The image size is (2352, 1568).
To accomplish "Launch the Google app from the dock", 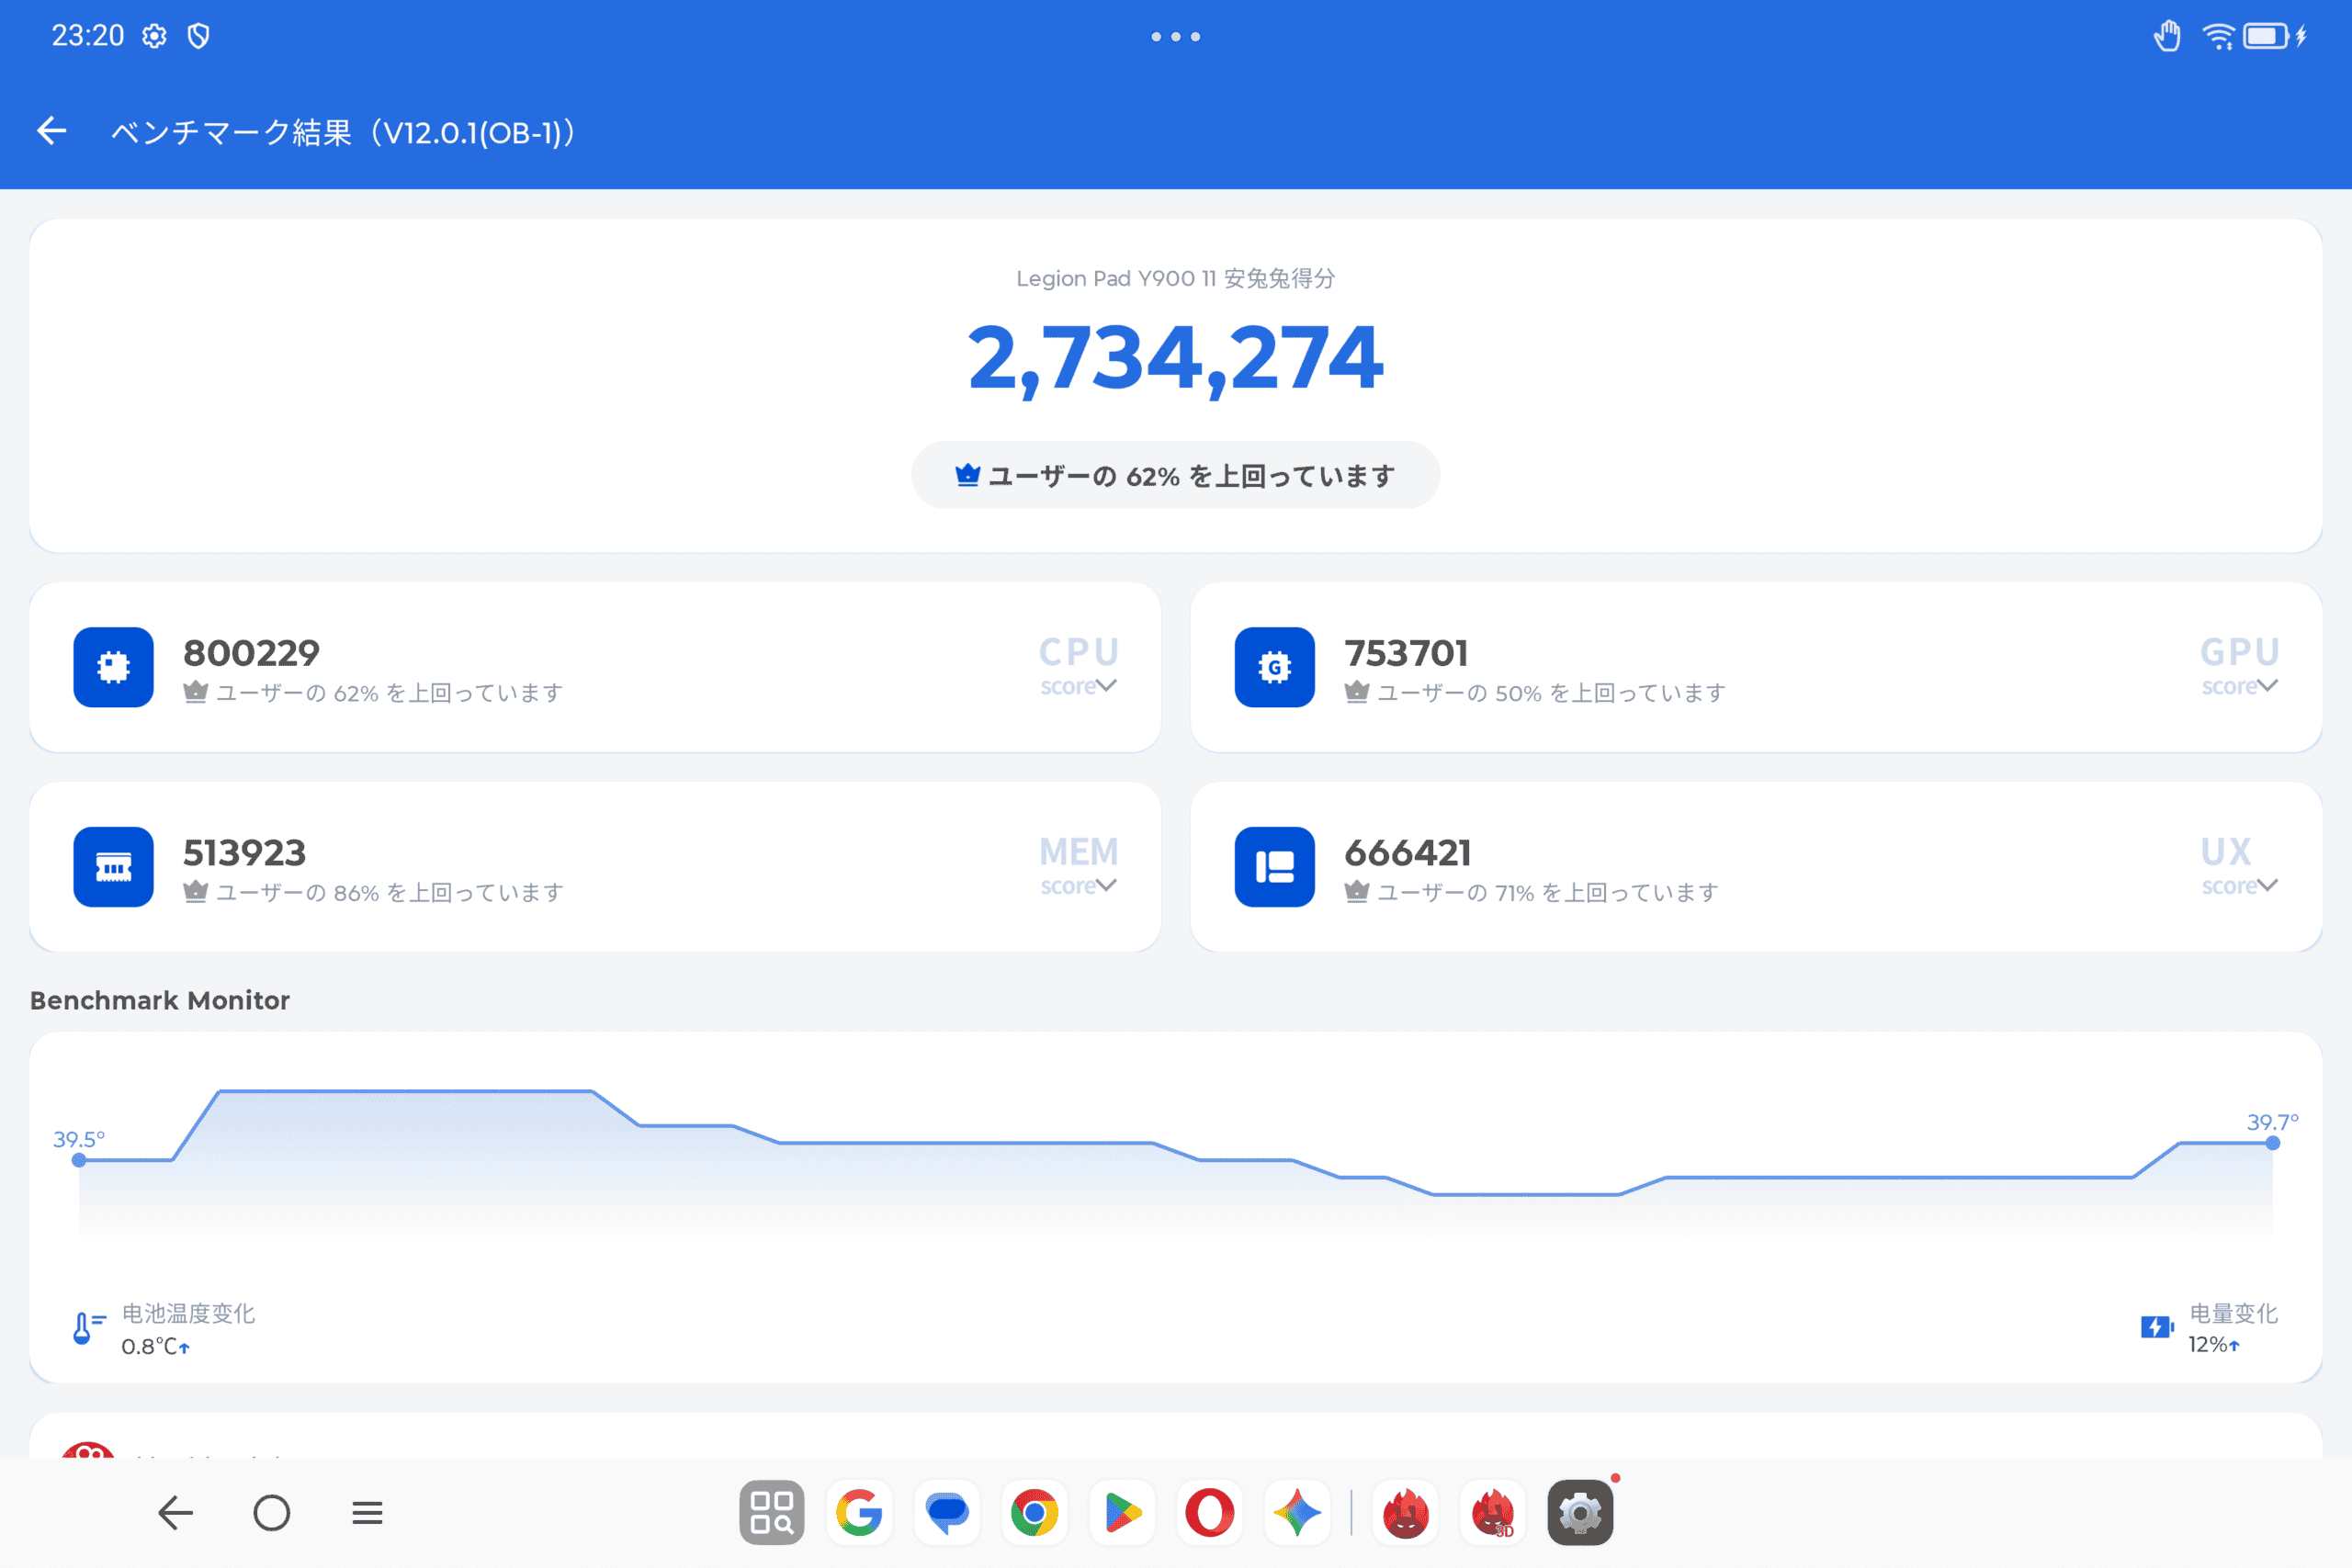I will click(859, 1512).
